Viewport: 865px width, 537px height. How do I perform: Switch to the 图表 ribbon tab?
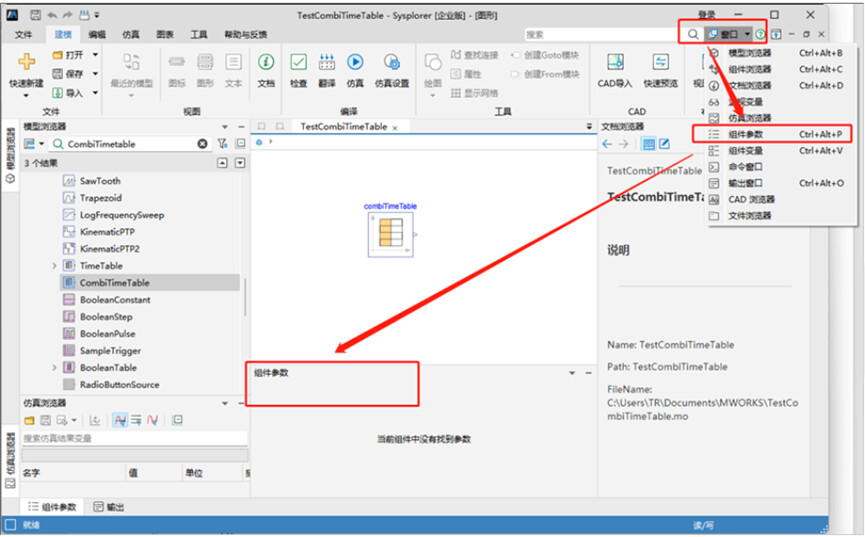tap(165, 34)
